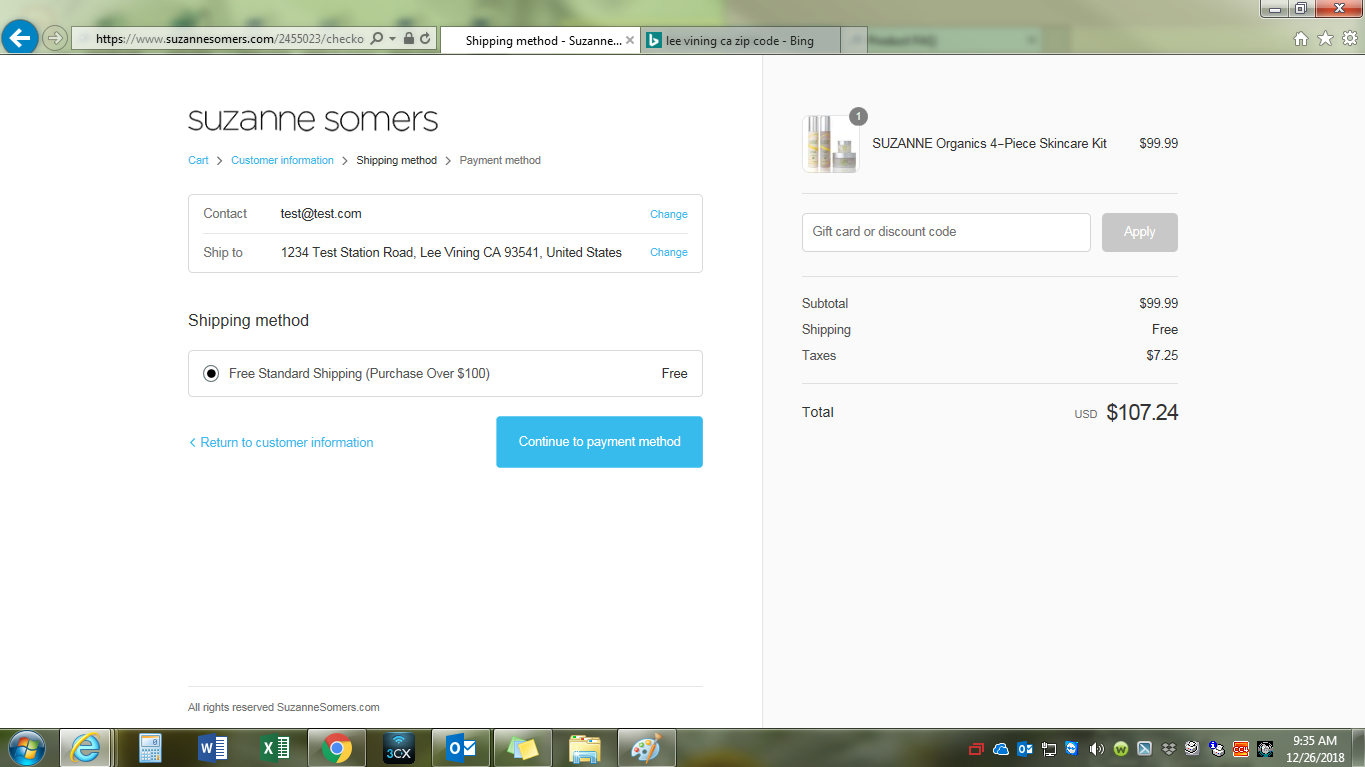1365x767 pixels.
Task: Open Outlook from the taskbar
Action: pos(461,748)
